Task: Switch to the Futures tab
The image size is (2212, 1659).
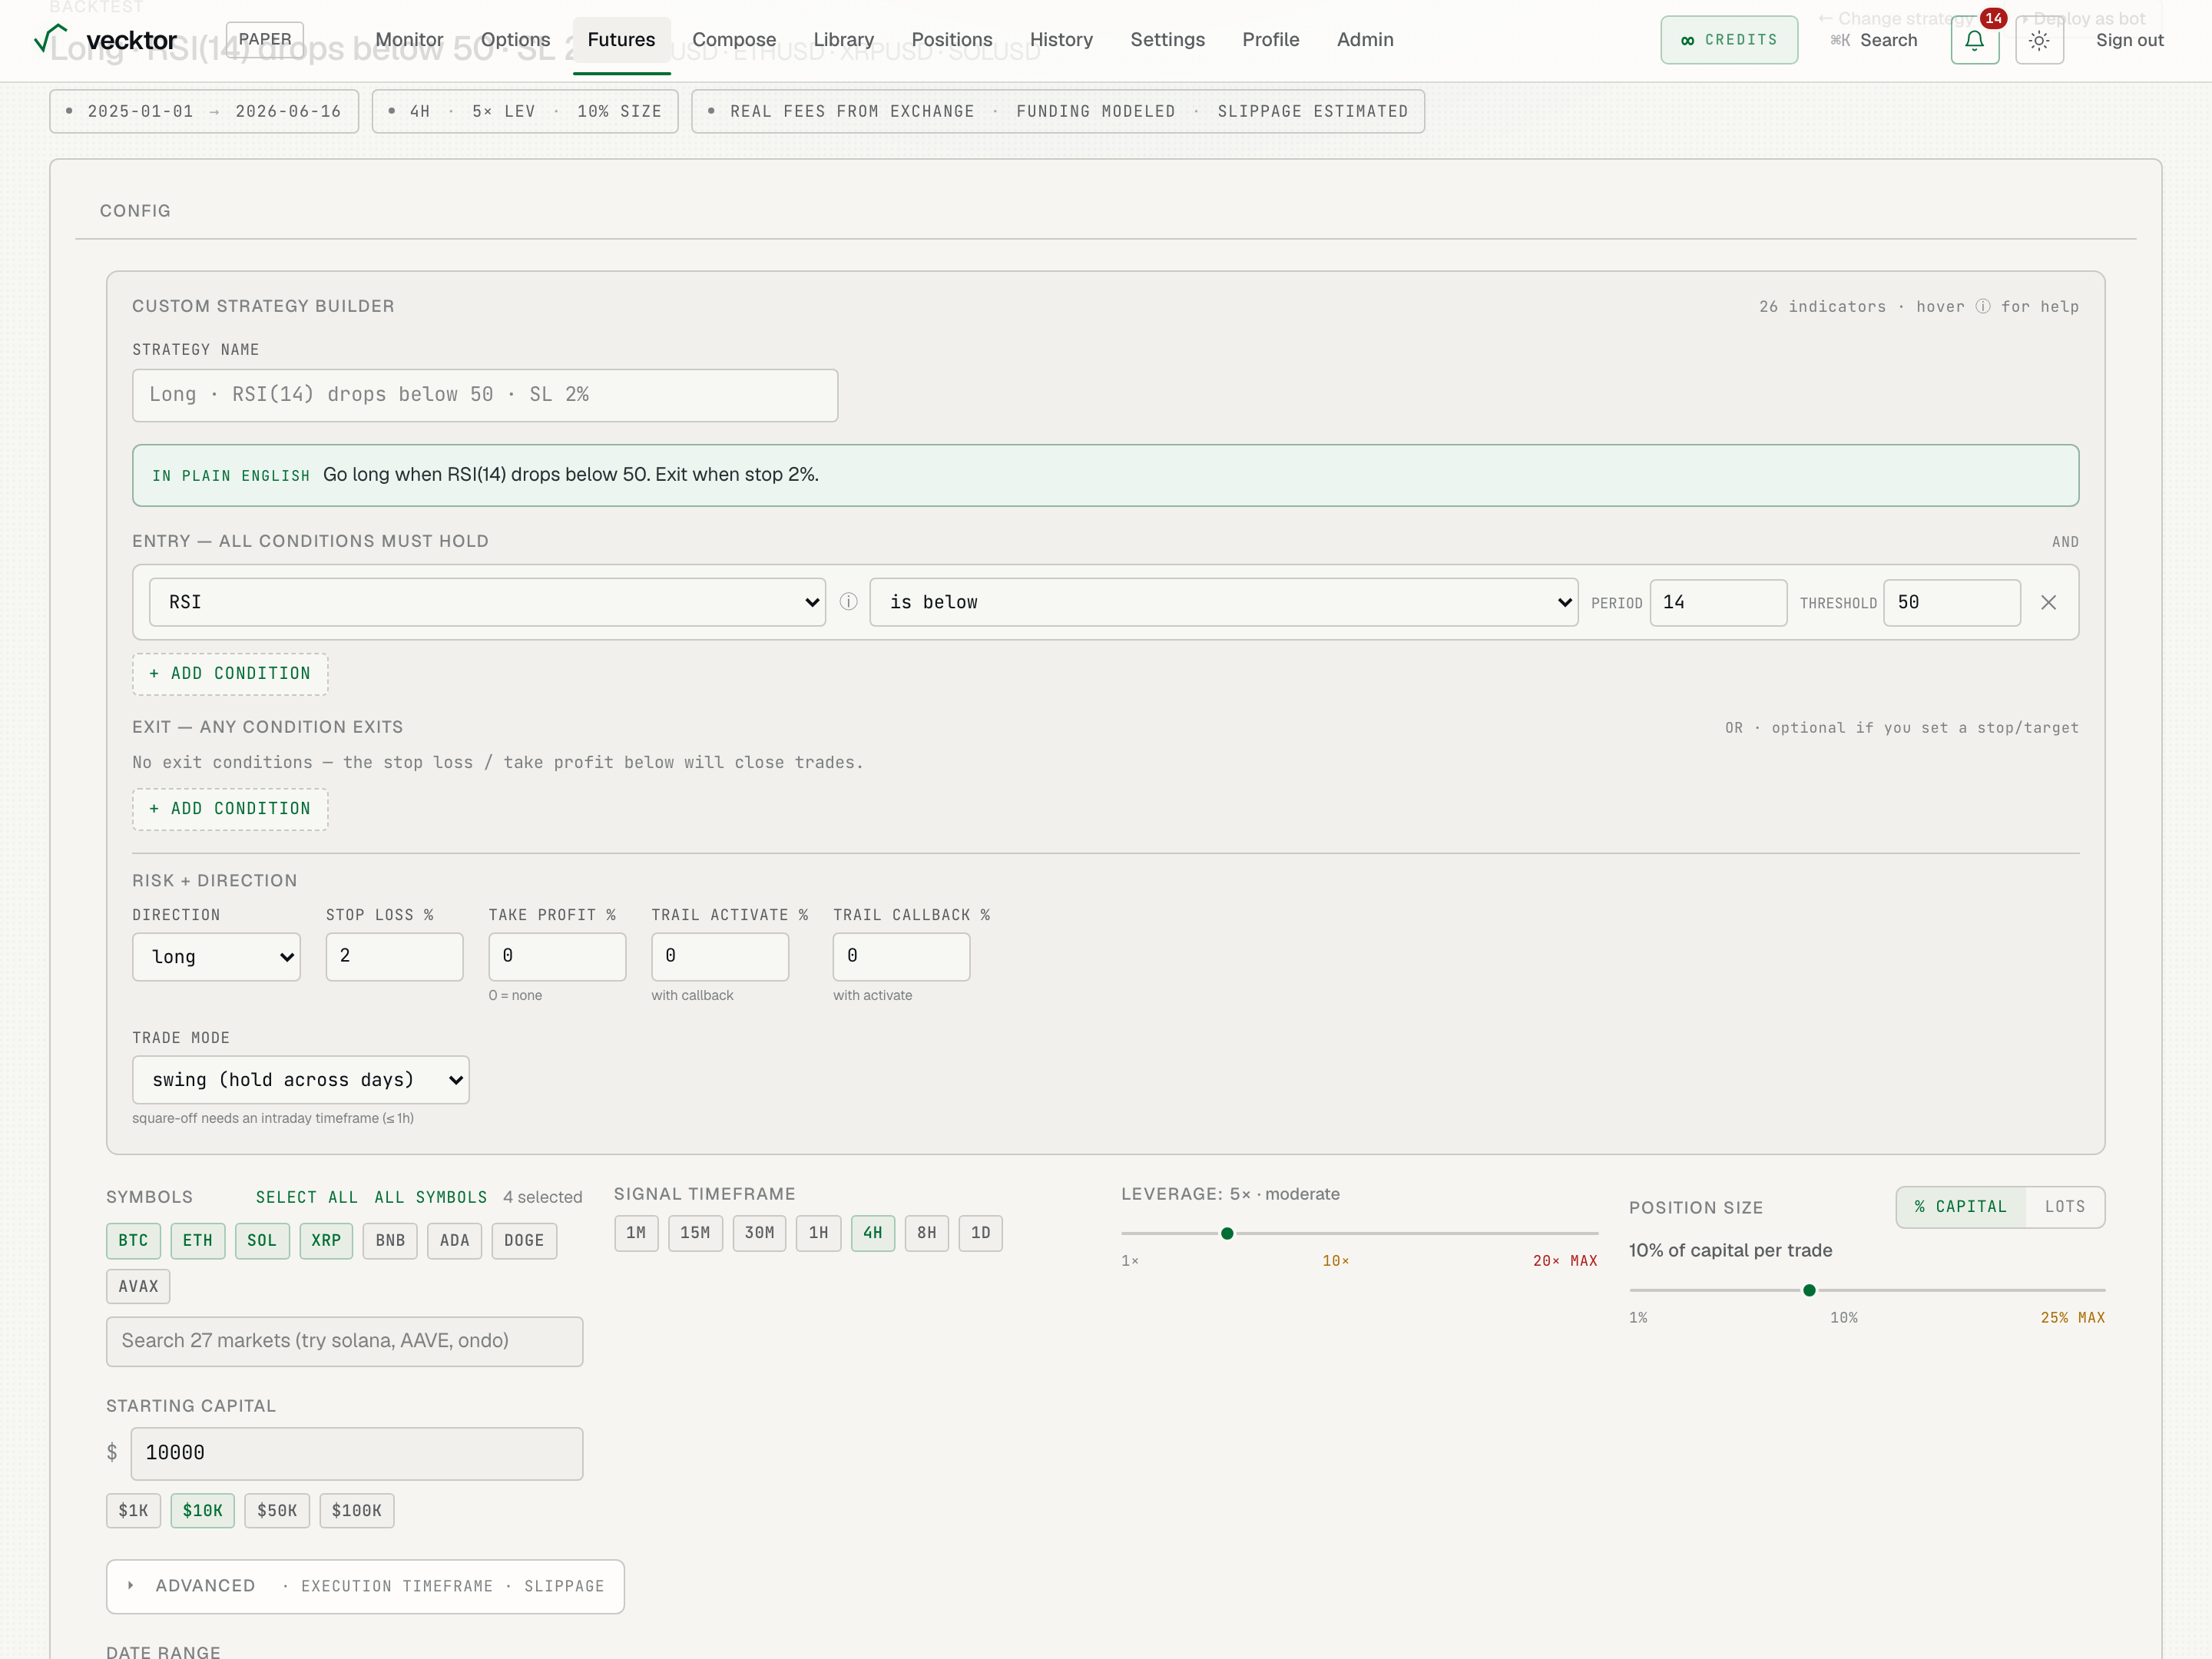Action: pos(621,40)
